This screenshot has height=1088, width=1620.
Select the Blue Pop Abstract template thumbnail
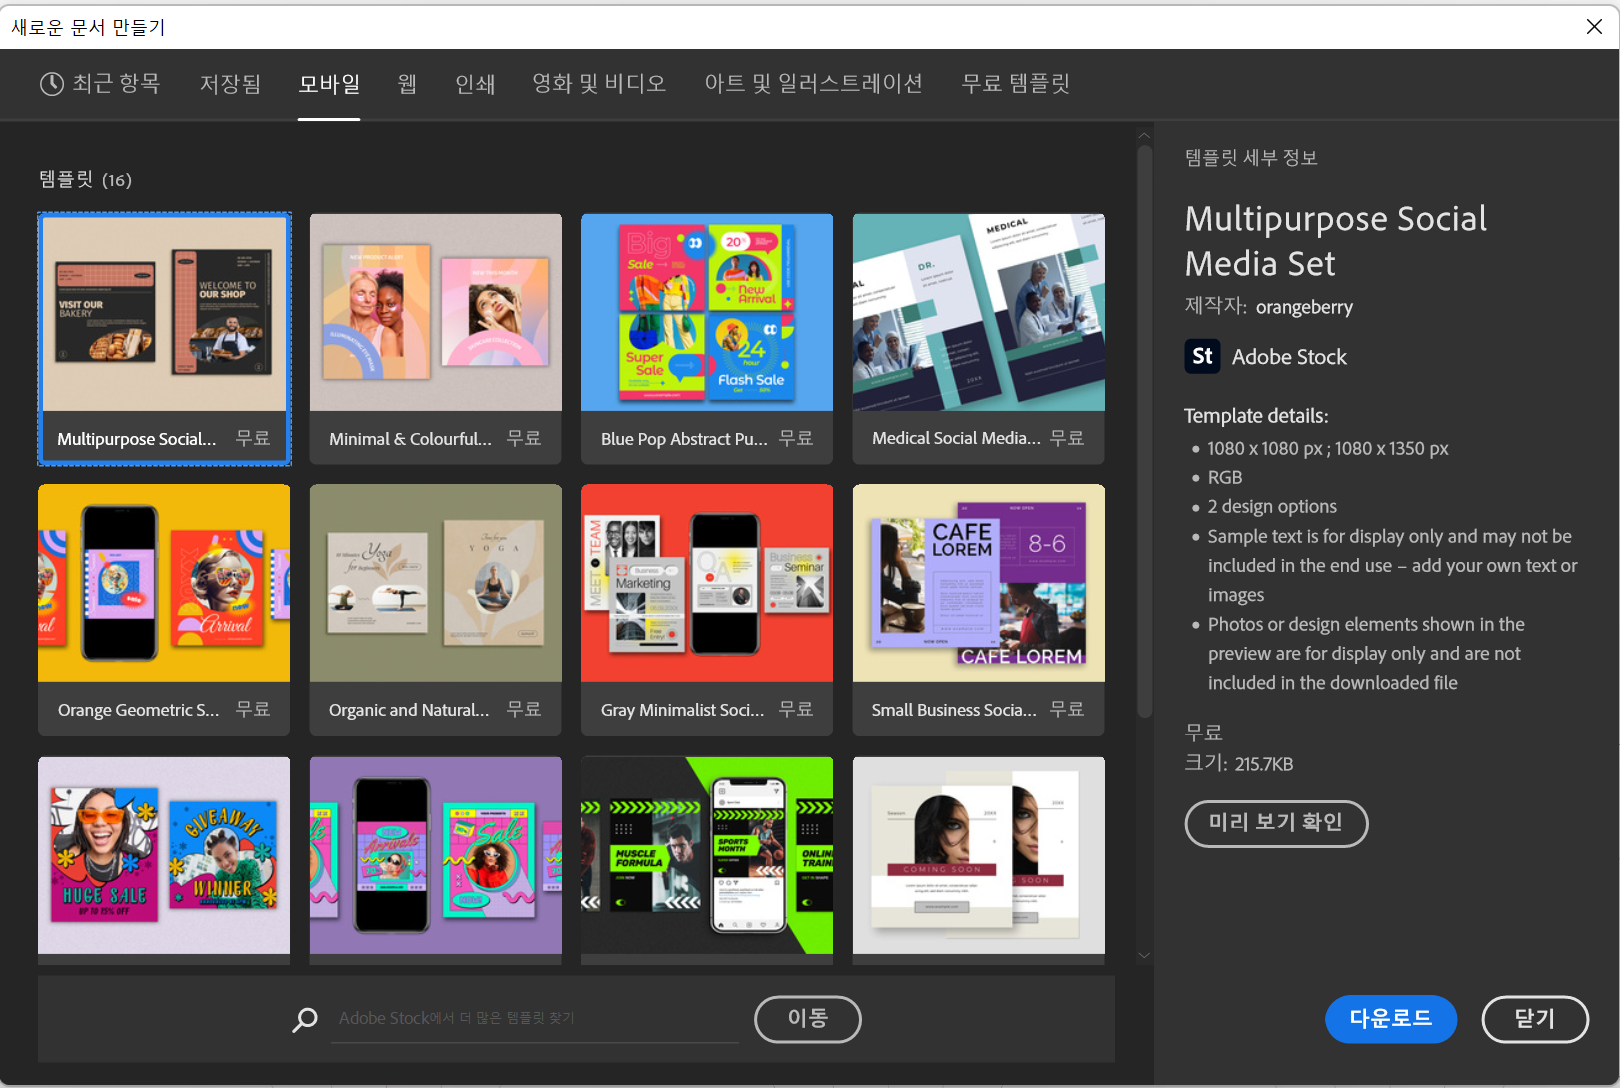coord(706,312)
